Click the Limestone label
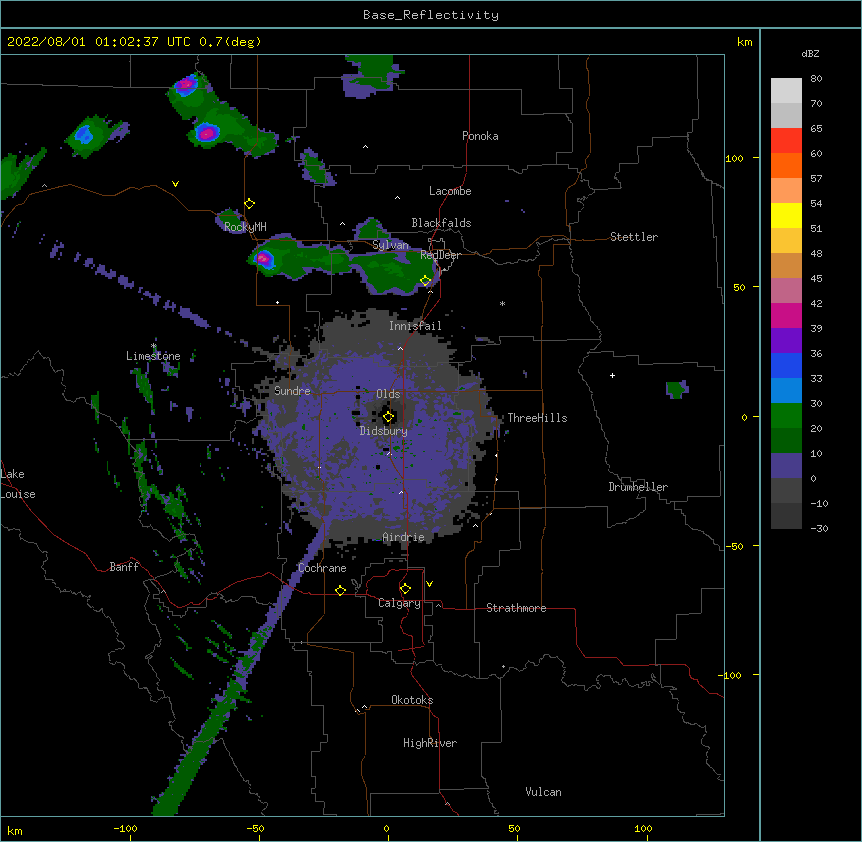Screen dimensions: 862x842 [x=153, y=356]
